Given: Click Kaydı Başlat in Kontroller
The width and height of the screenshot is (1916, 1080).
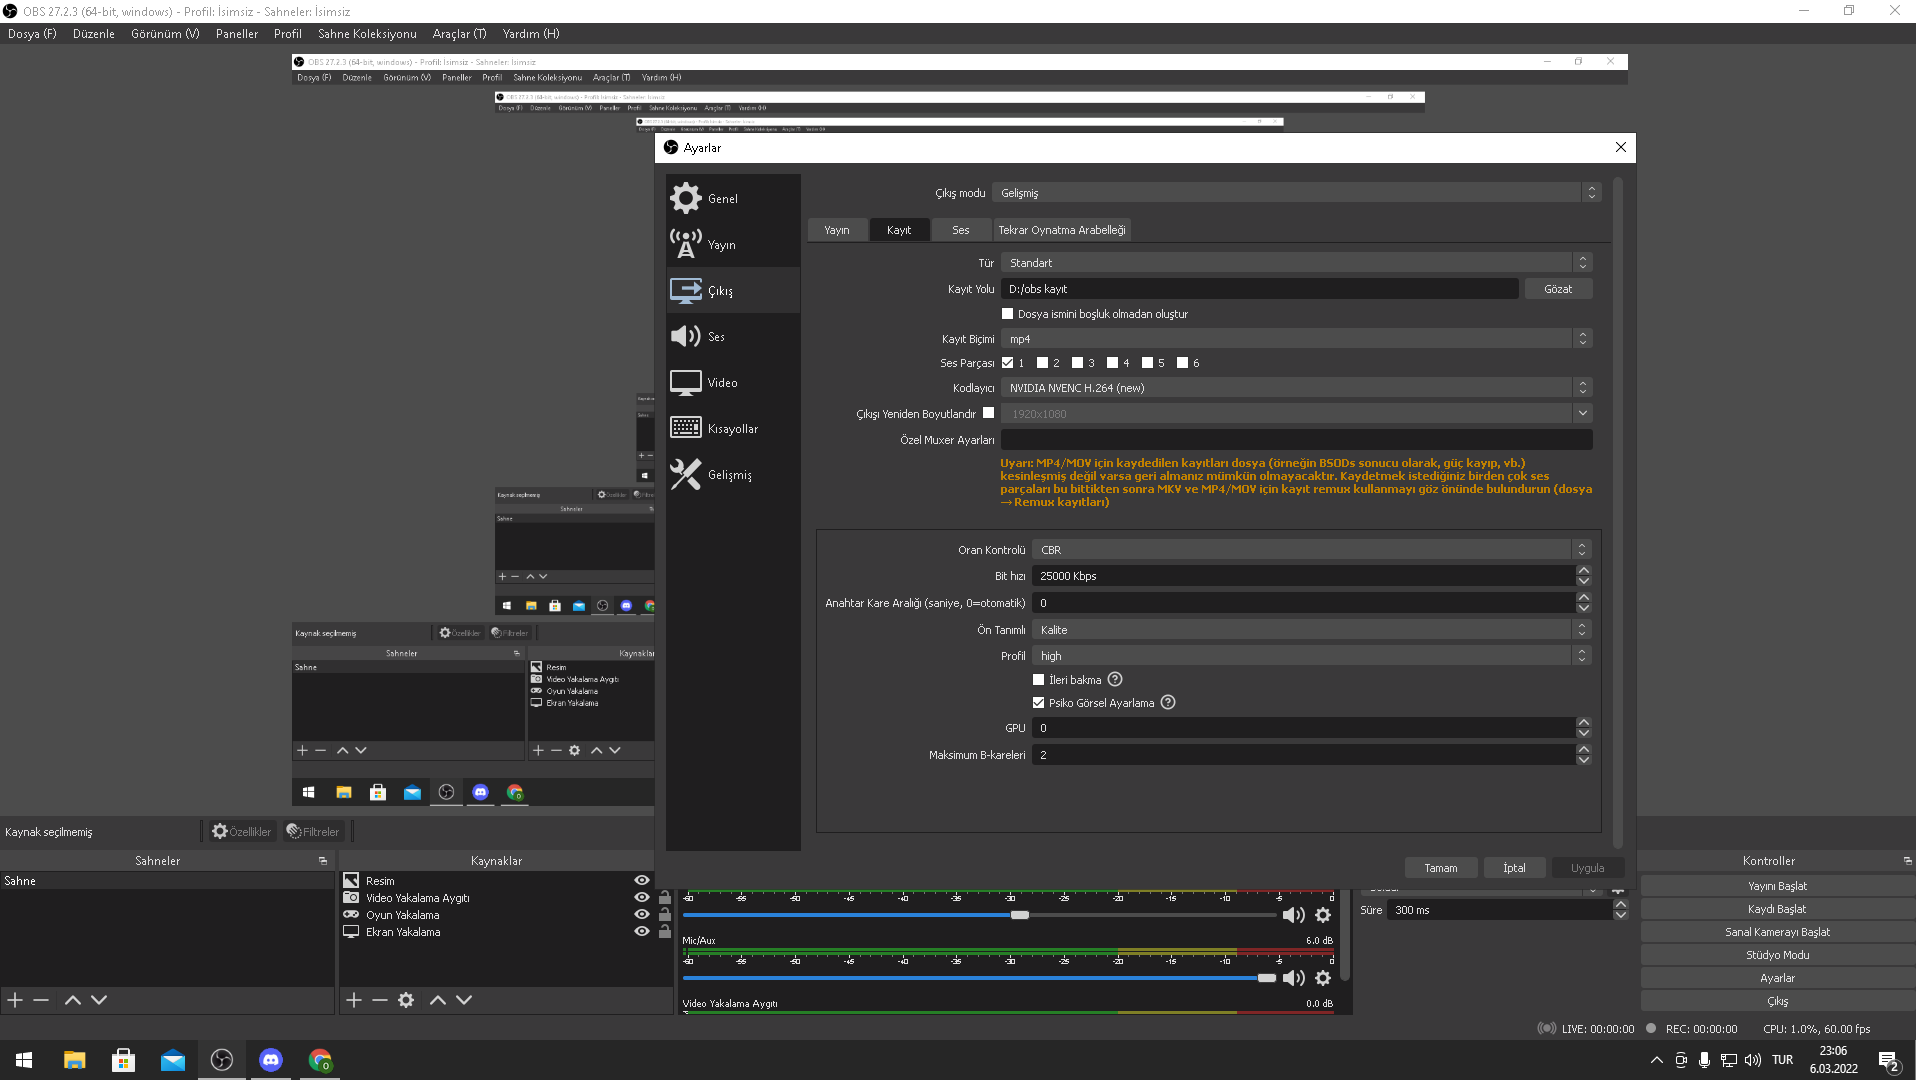Looking at the screenshot, I should [x=1777, y=908].
